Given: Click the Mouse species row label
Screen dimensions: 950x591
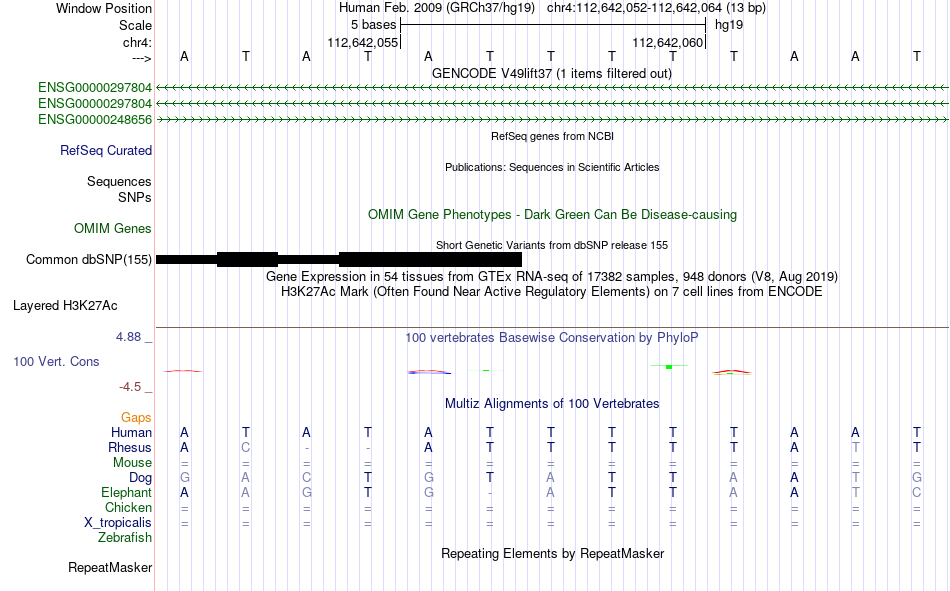Looking at the screenshot, I should 133,462.
